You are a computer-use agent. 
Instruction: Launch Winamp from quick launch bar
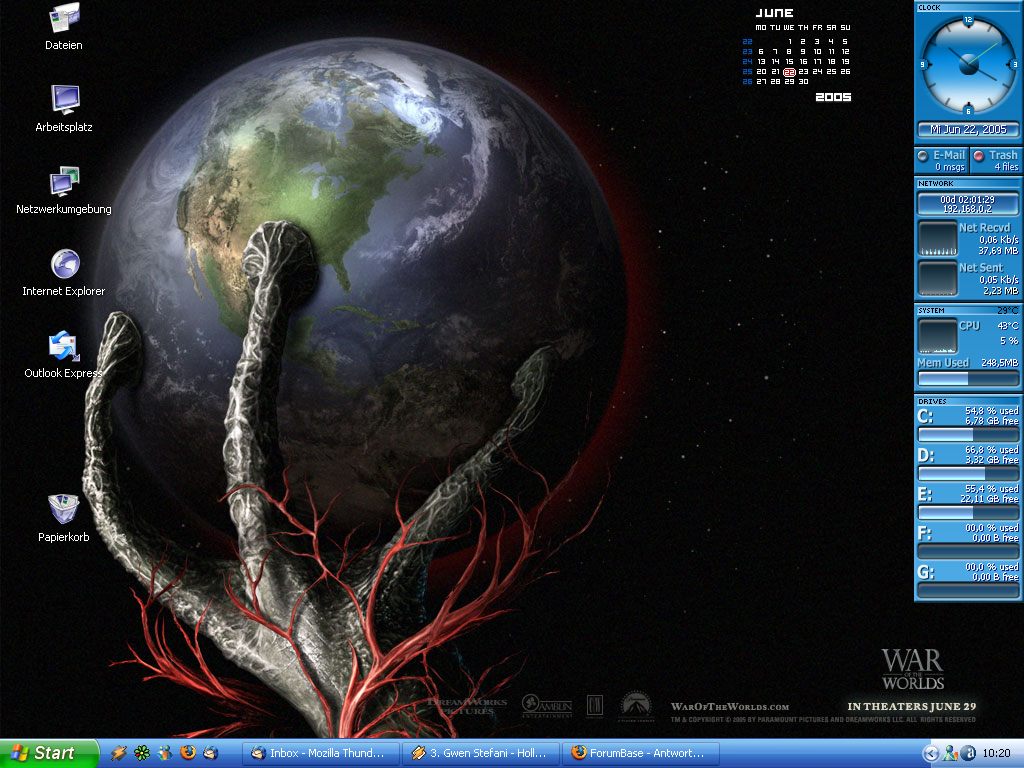(118, 753)
